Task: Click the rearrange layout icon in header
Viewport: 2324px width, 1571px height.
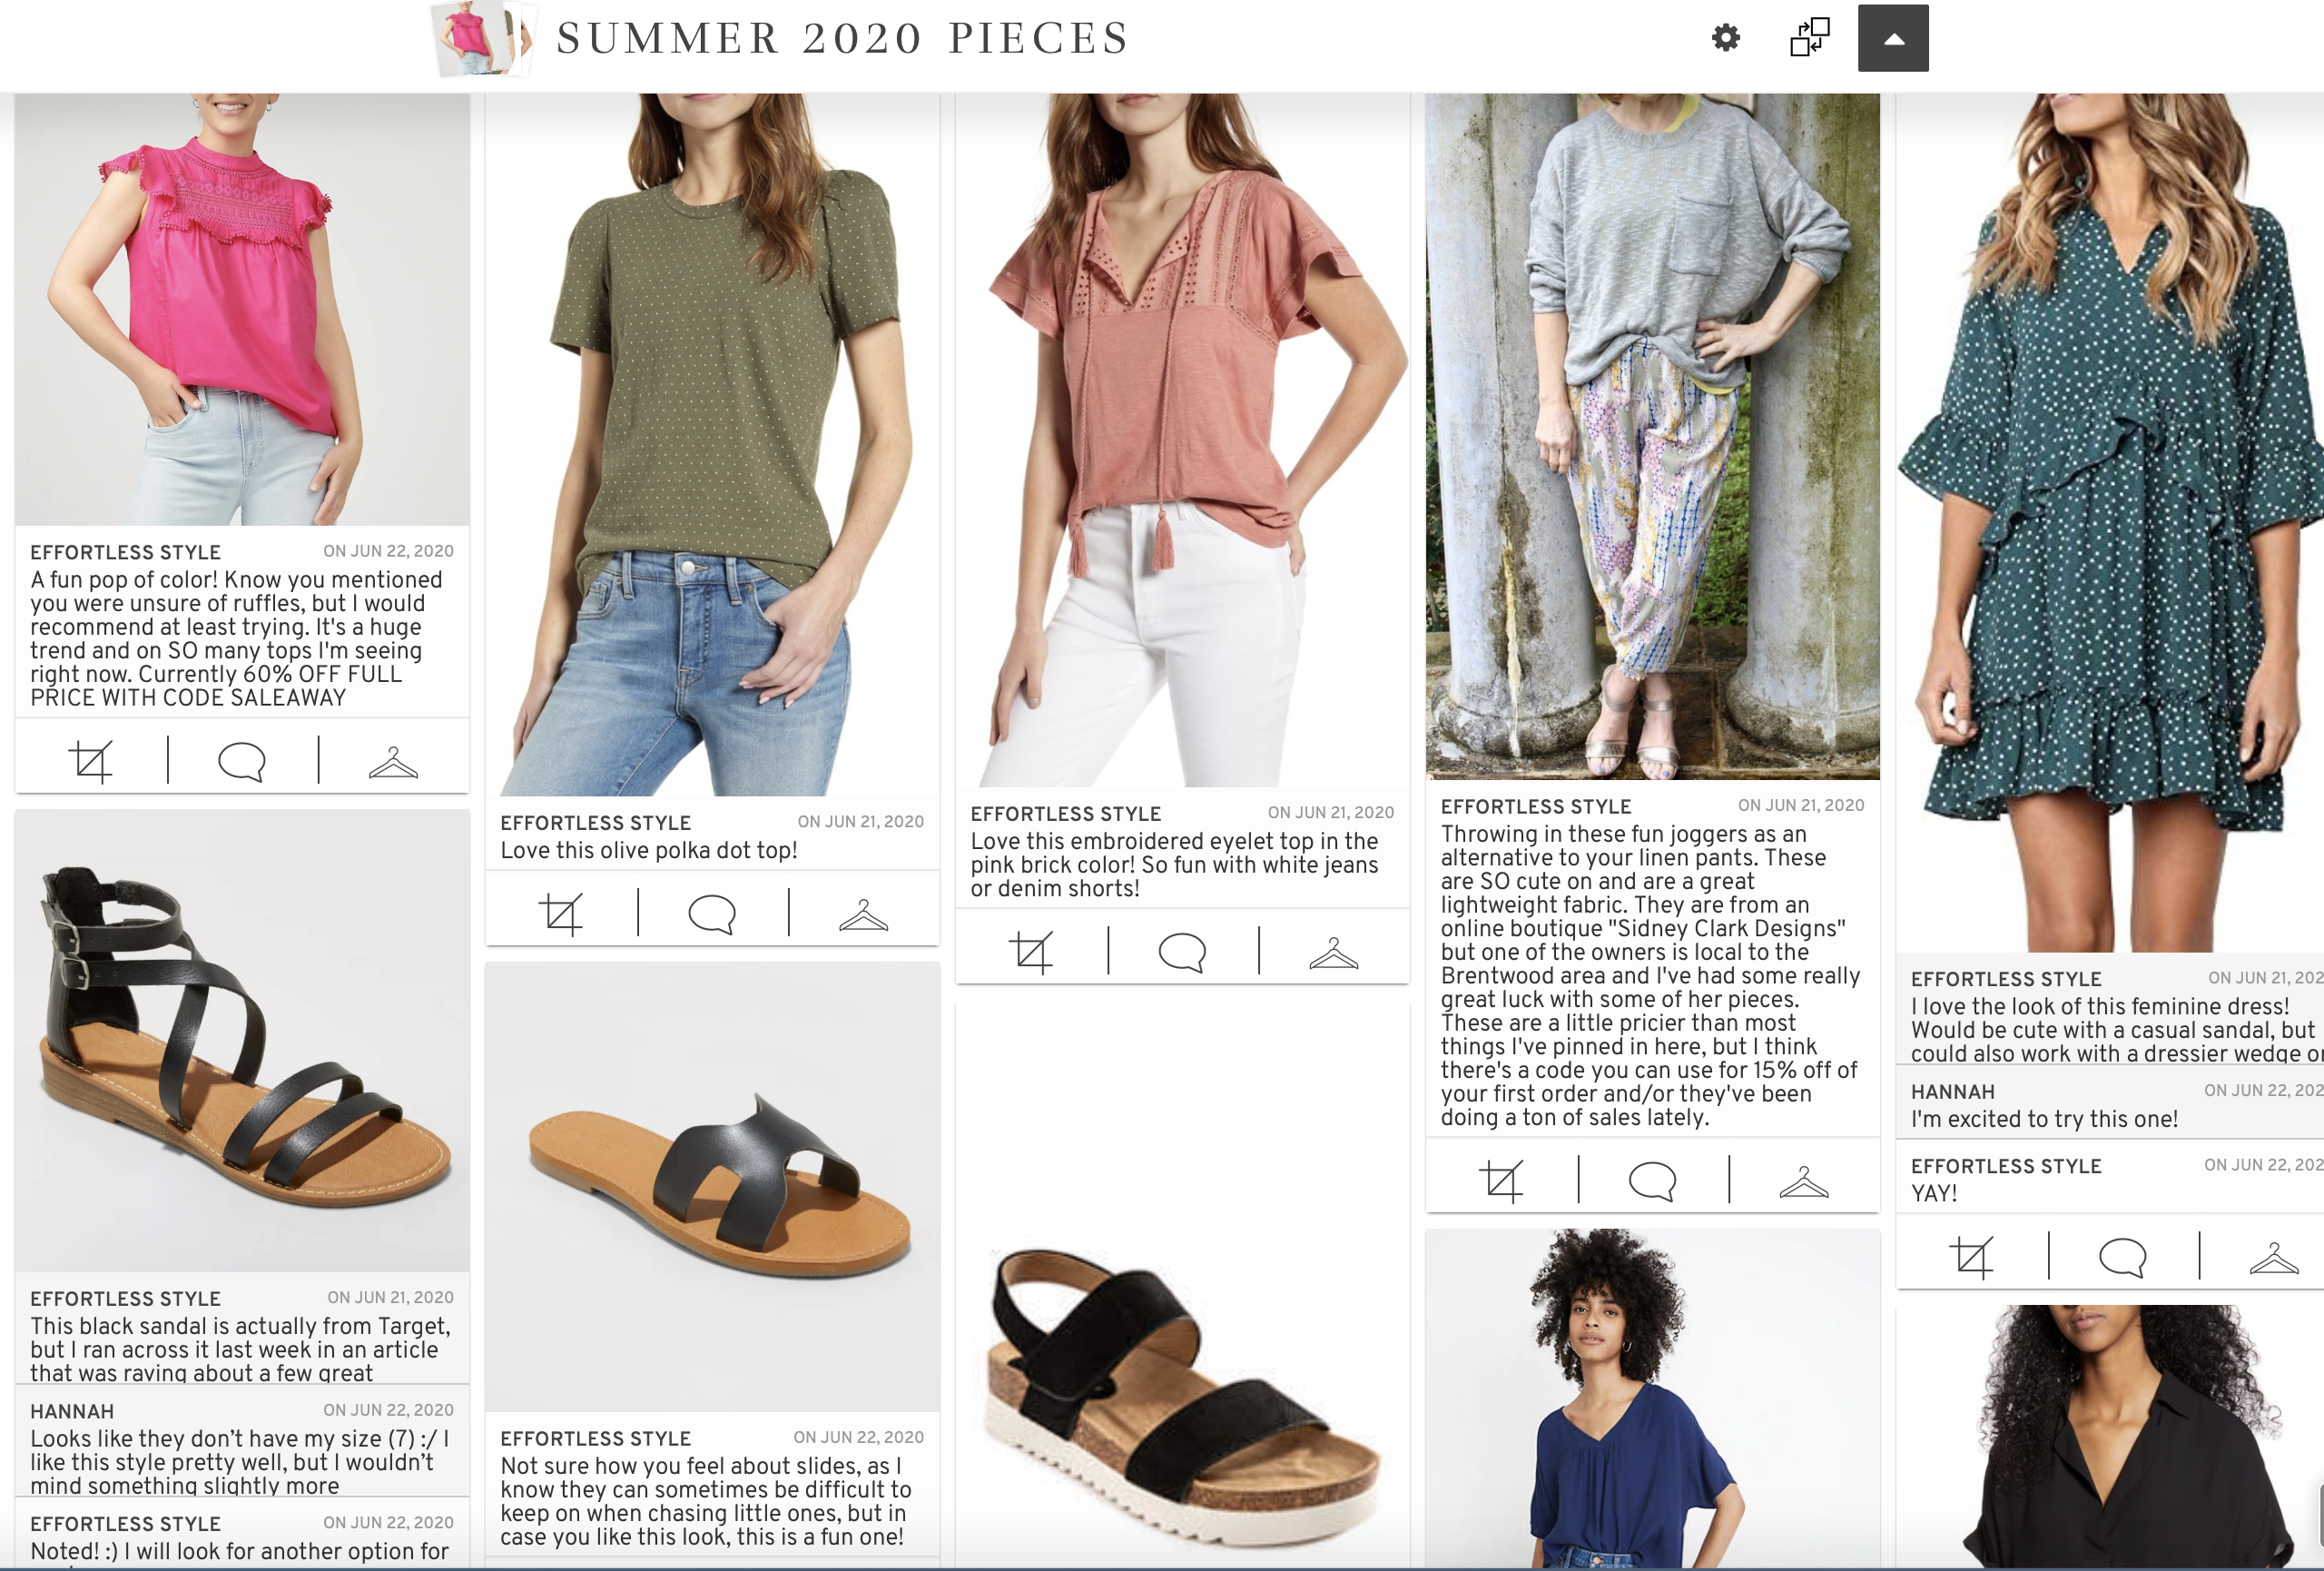Action: coord(1809,38)
